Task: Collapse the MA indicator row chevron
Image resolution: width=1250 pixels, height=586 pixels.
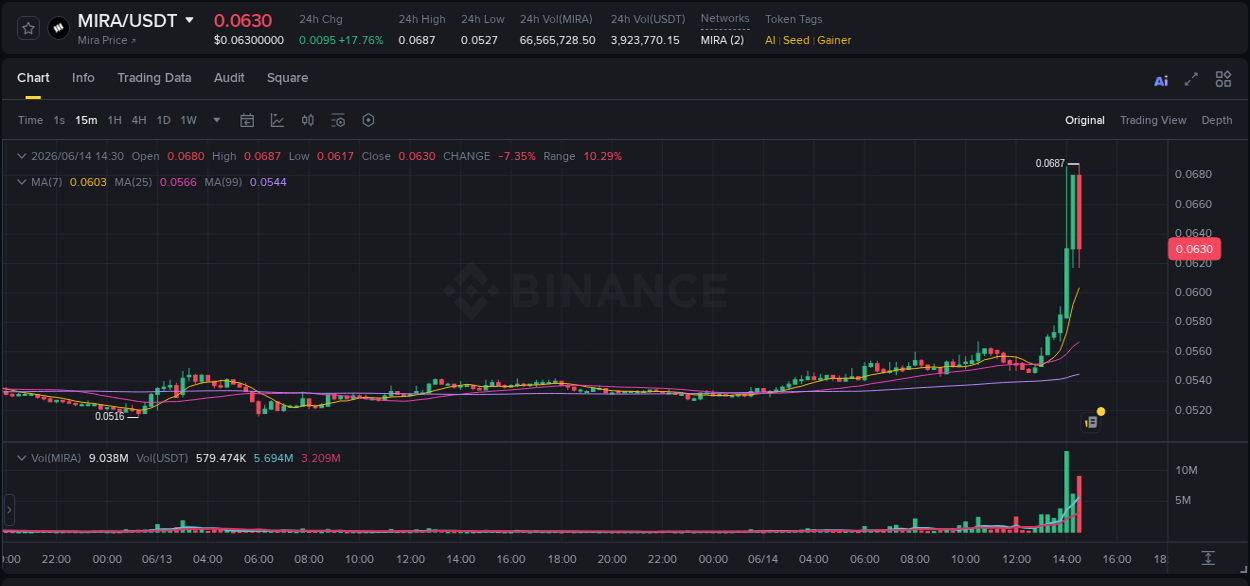Action: click(22, 182)
